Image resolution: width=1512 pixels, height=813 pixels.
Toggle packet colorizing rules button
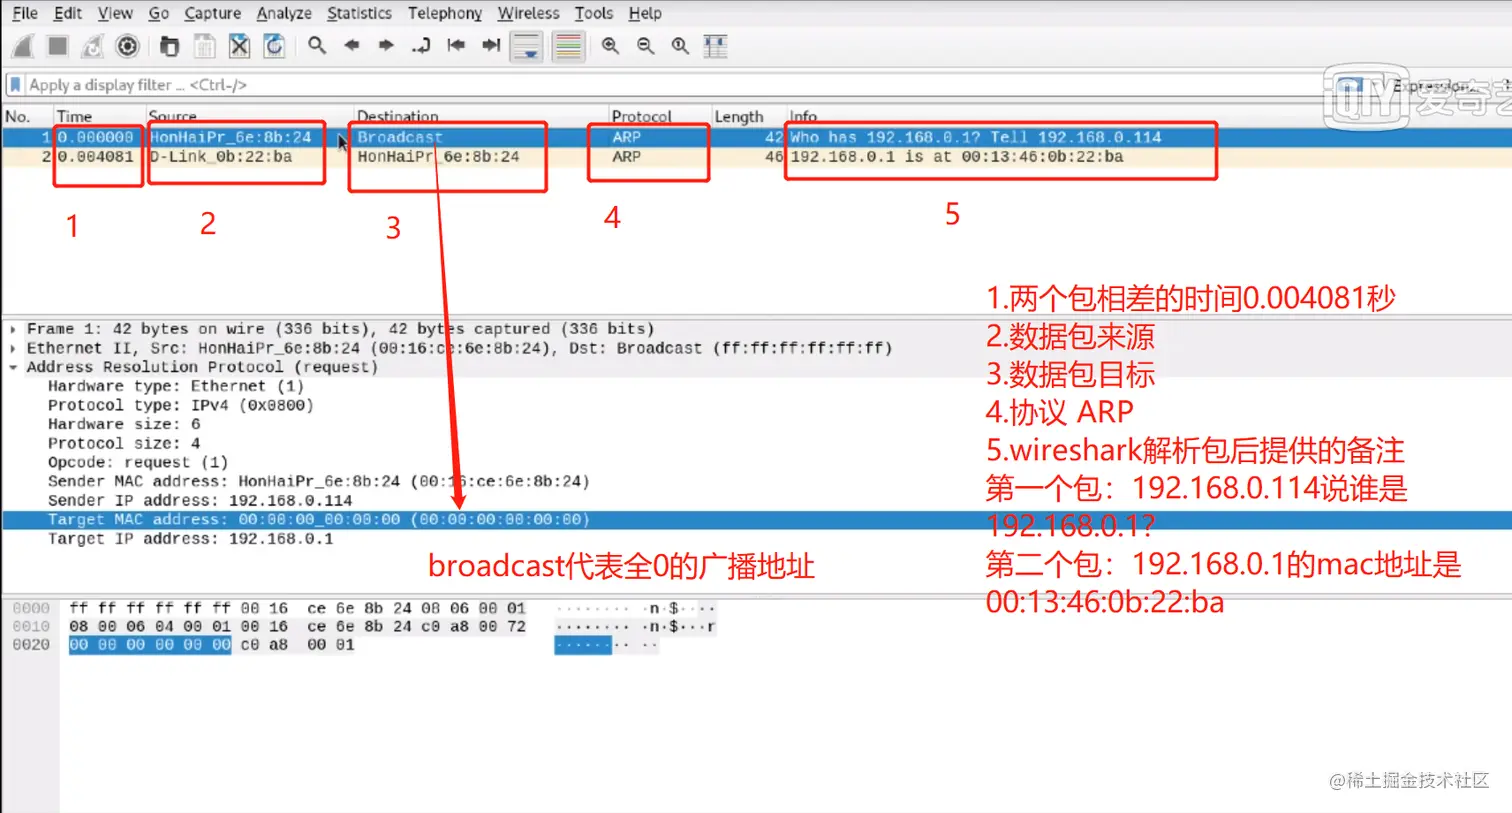click(568, 46)
